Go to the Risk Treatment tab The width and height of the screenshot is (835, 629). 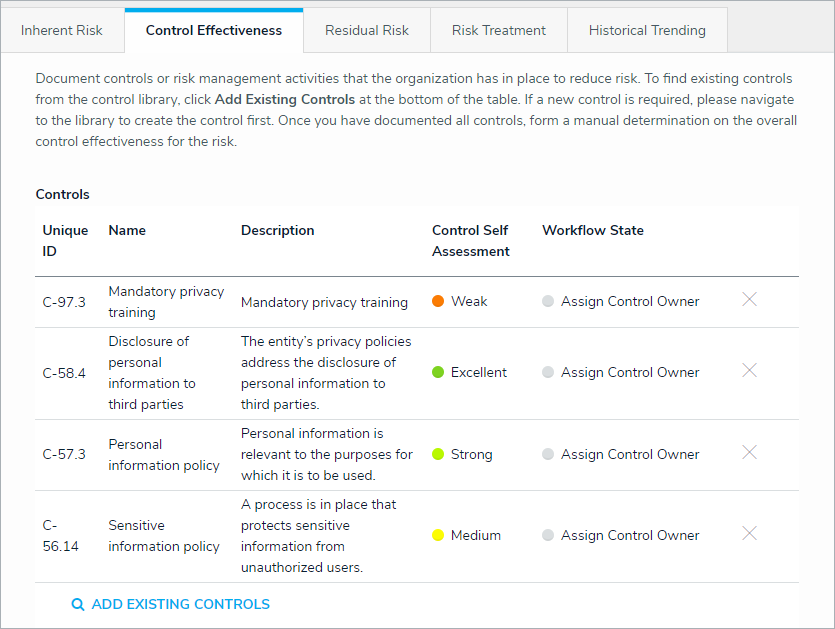tap(499, 30)
